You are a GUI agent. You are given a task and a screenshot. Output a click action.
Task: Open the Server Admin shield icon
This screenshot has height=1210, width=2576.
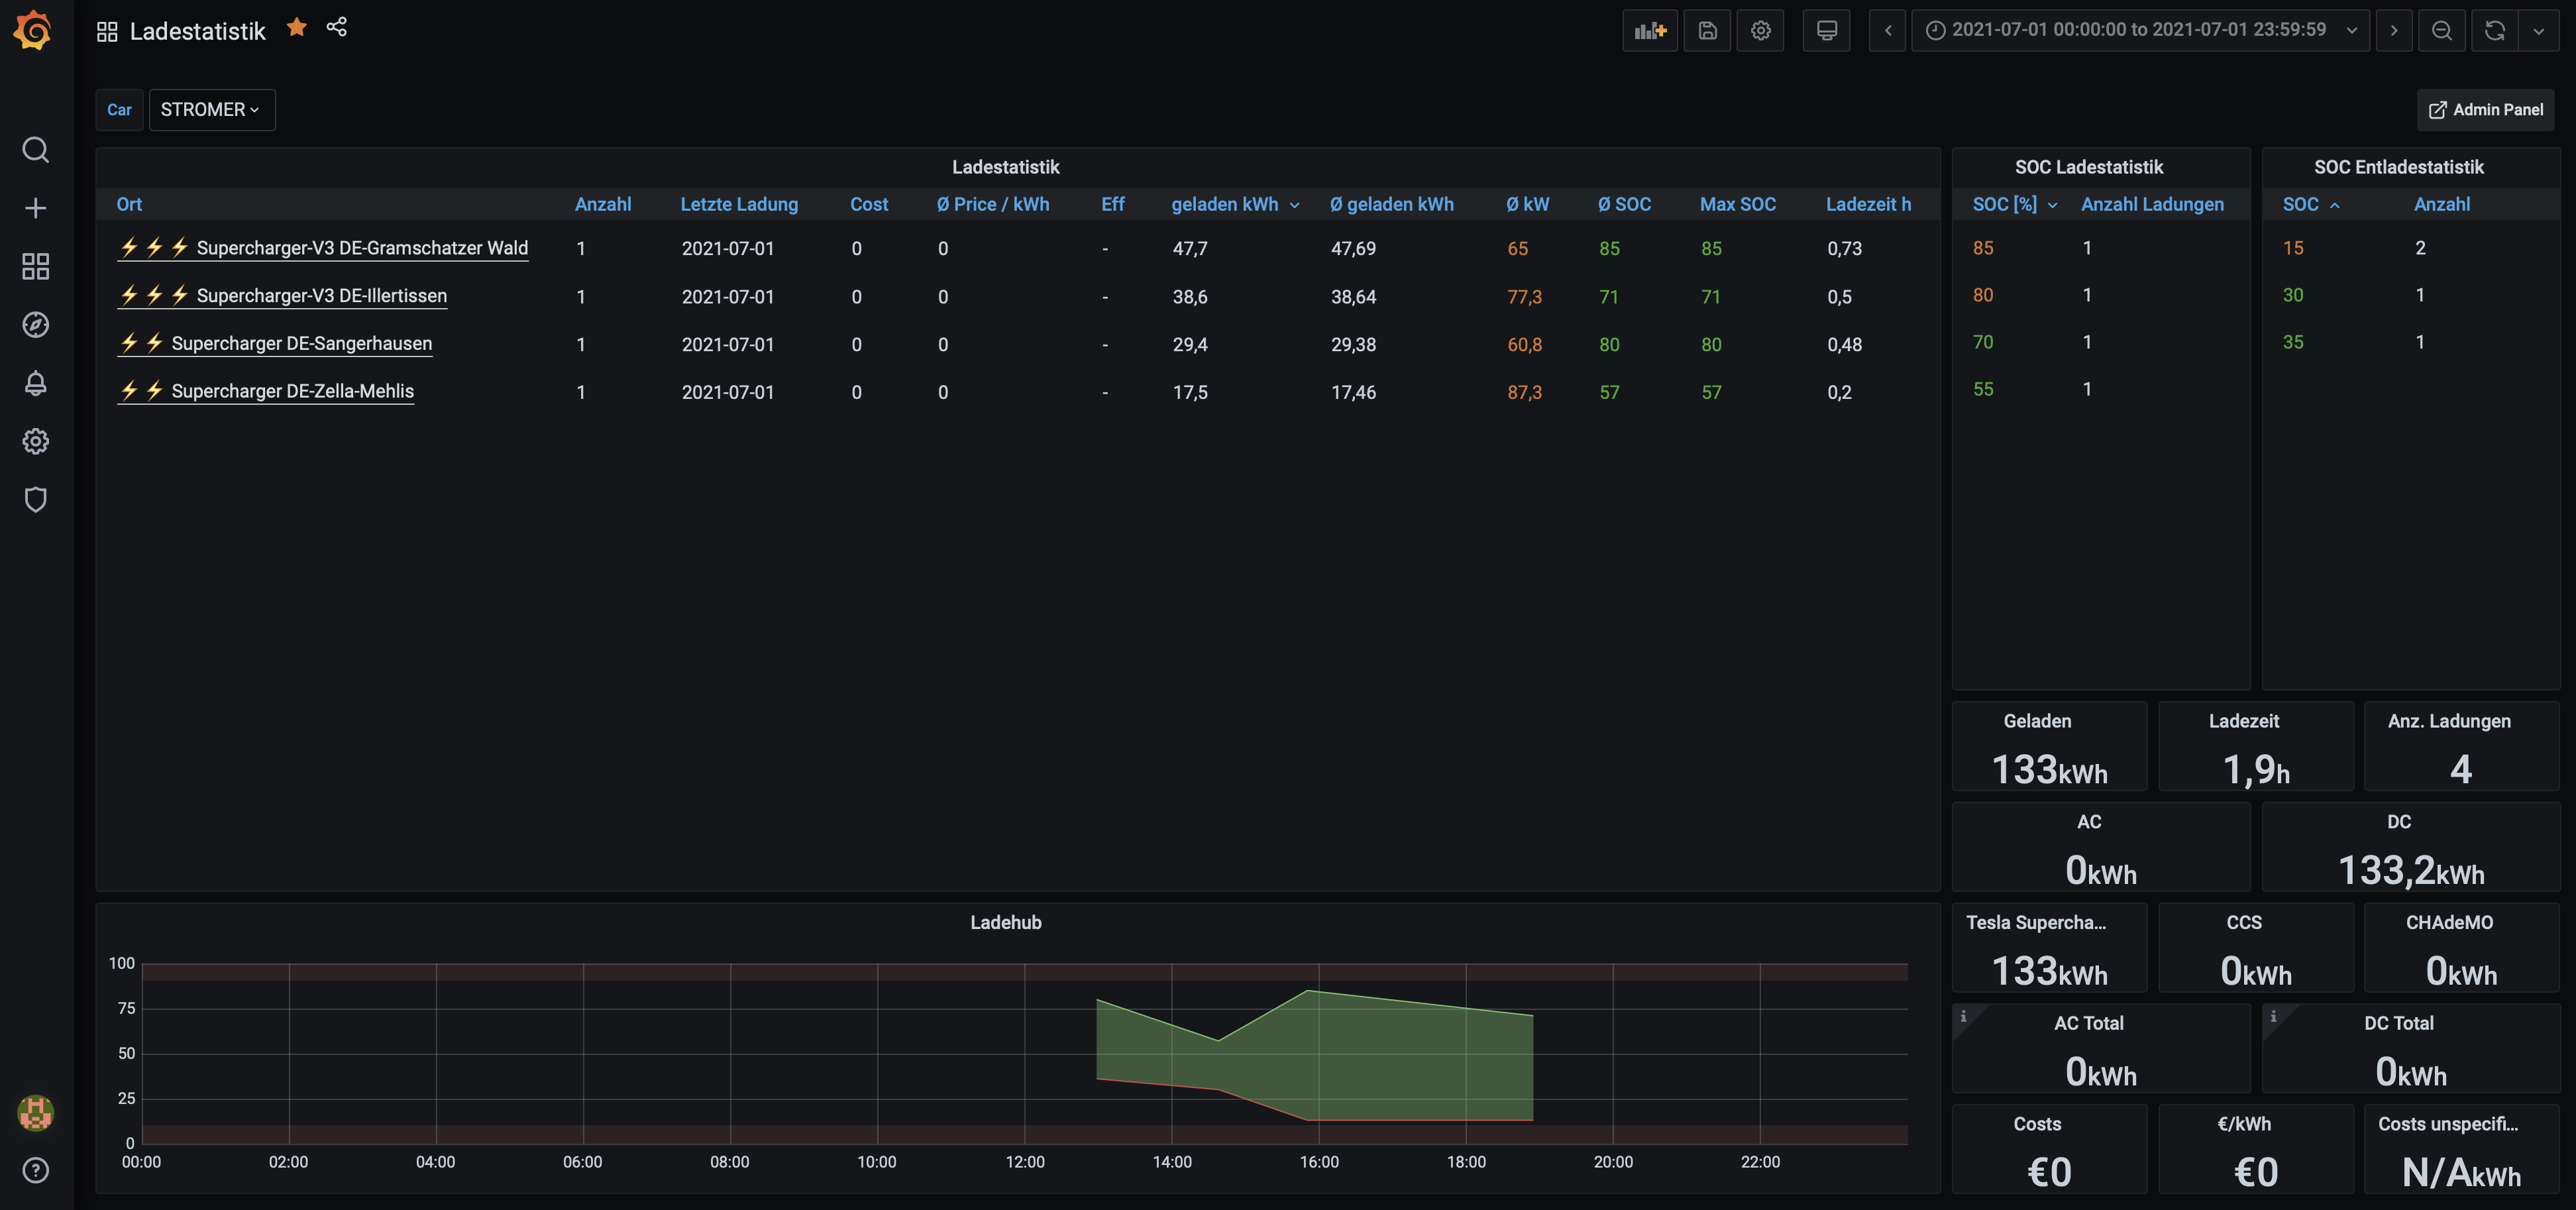tap(35, 500)
